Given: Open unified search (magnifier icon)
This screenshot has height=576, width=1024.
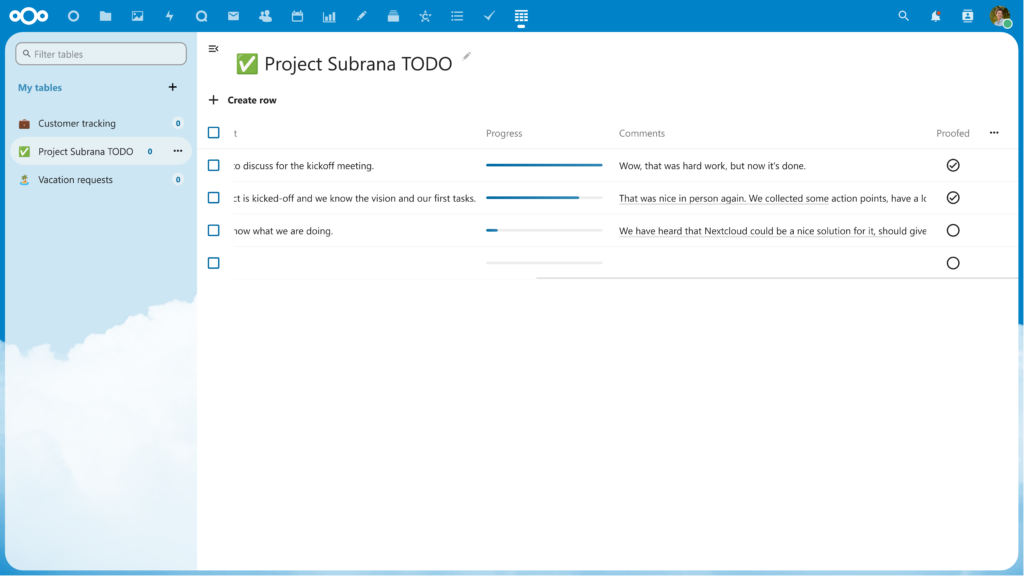Looking at the screenshot, I should click(903, 16).
